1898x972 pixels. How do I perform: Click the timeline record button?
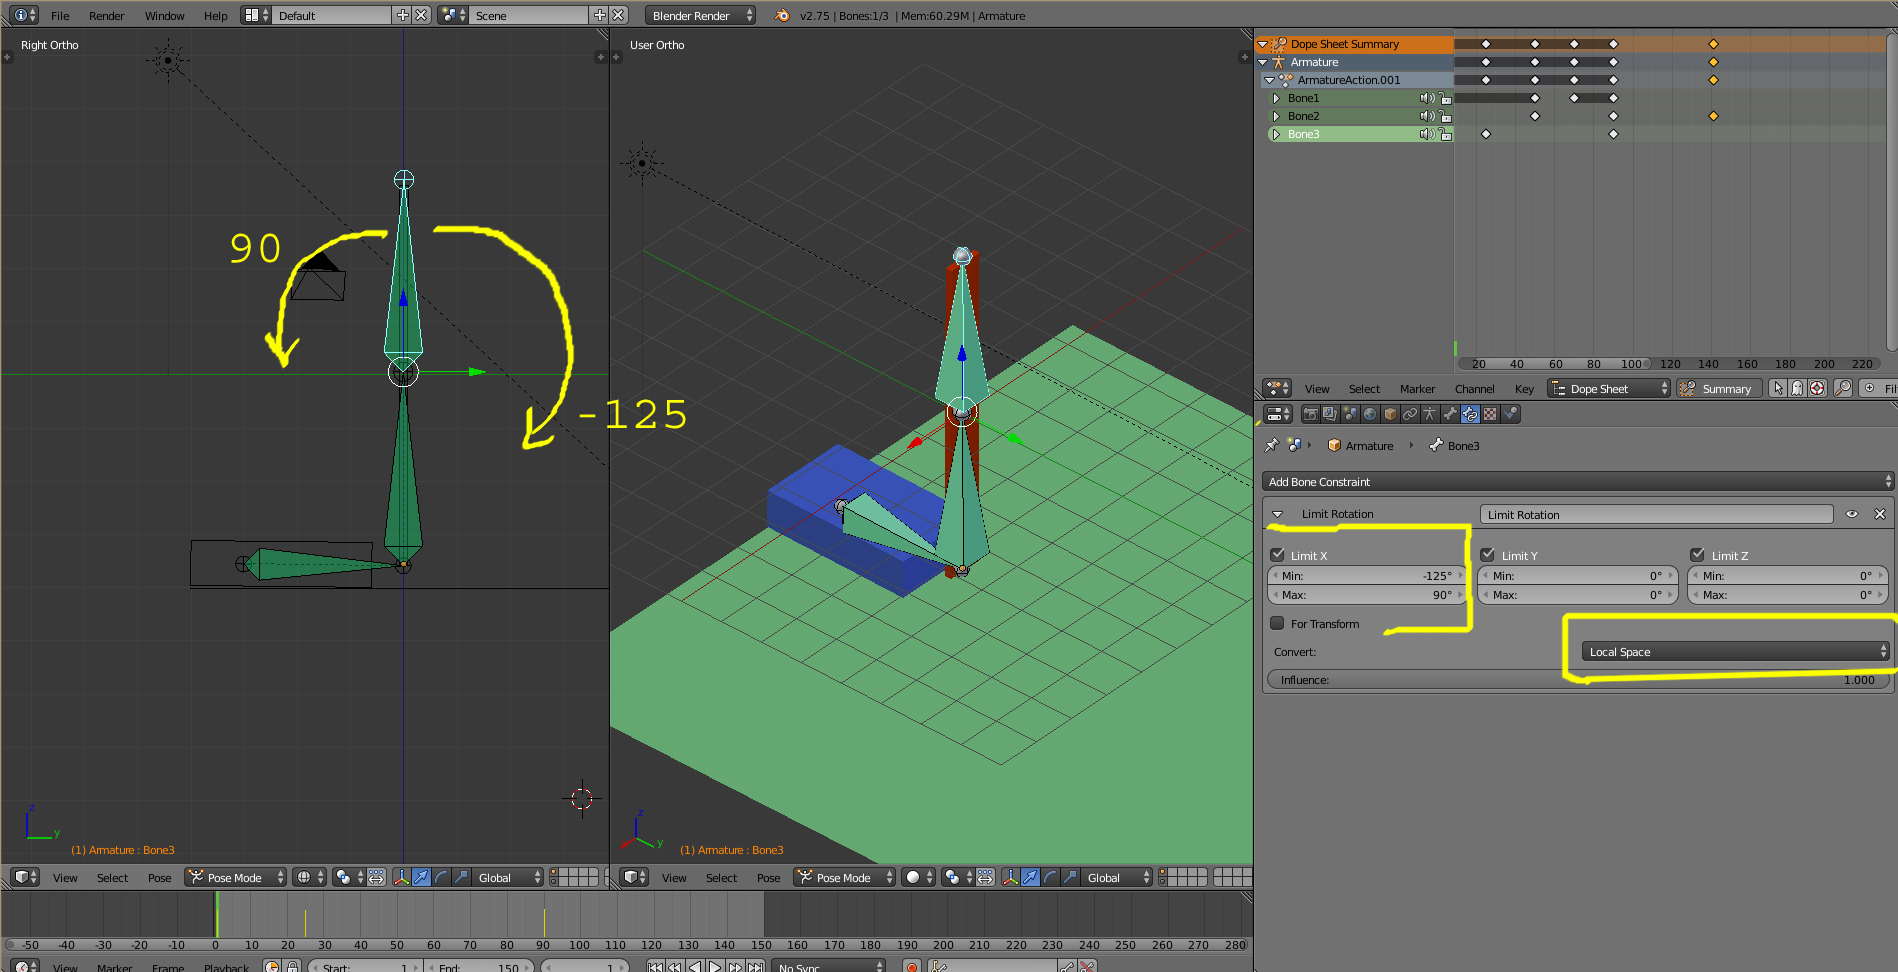coord(911,967)
